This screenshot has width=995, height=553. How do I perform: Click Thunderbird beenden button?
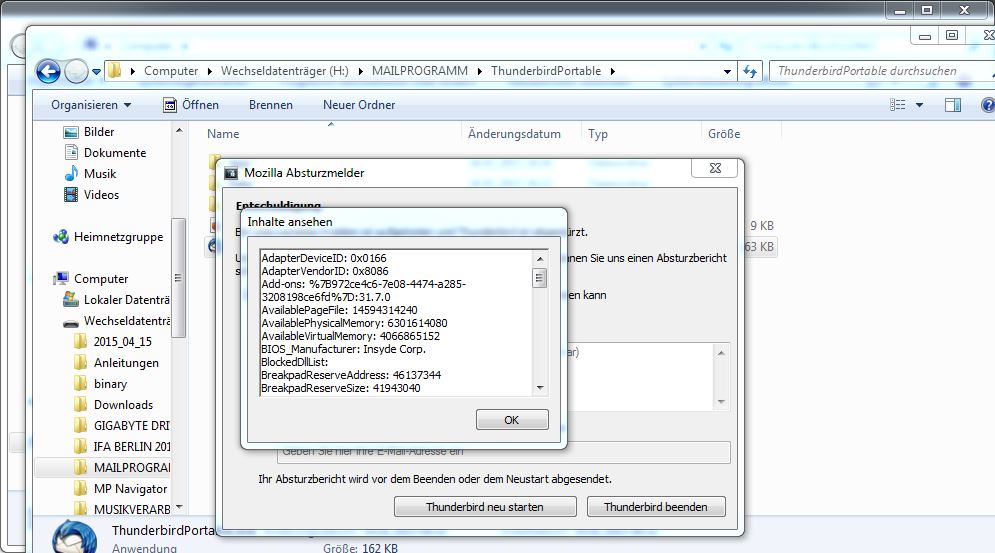[656, 507]
